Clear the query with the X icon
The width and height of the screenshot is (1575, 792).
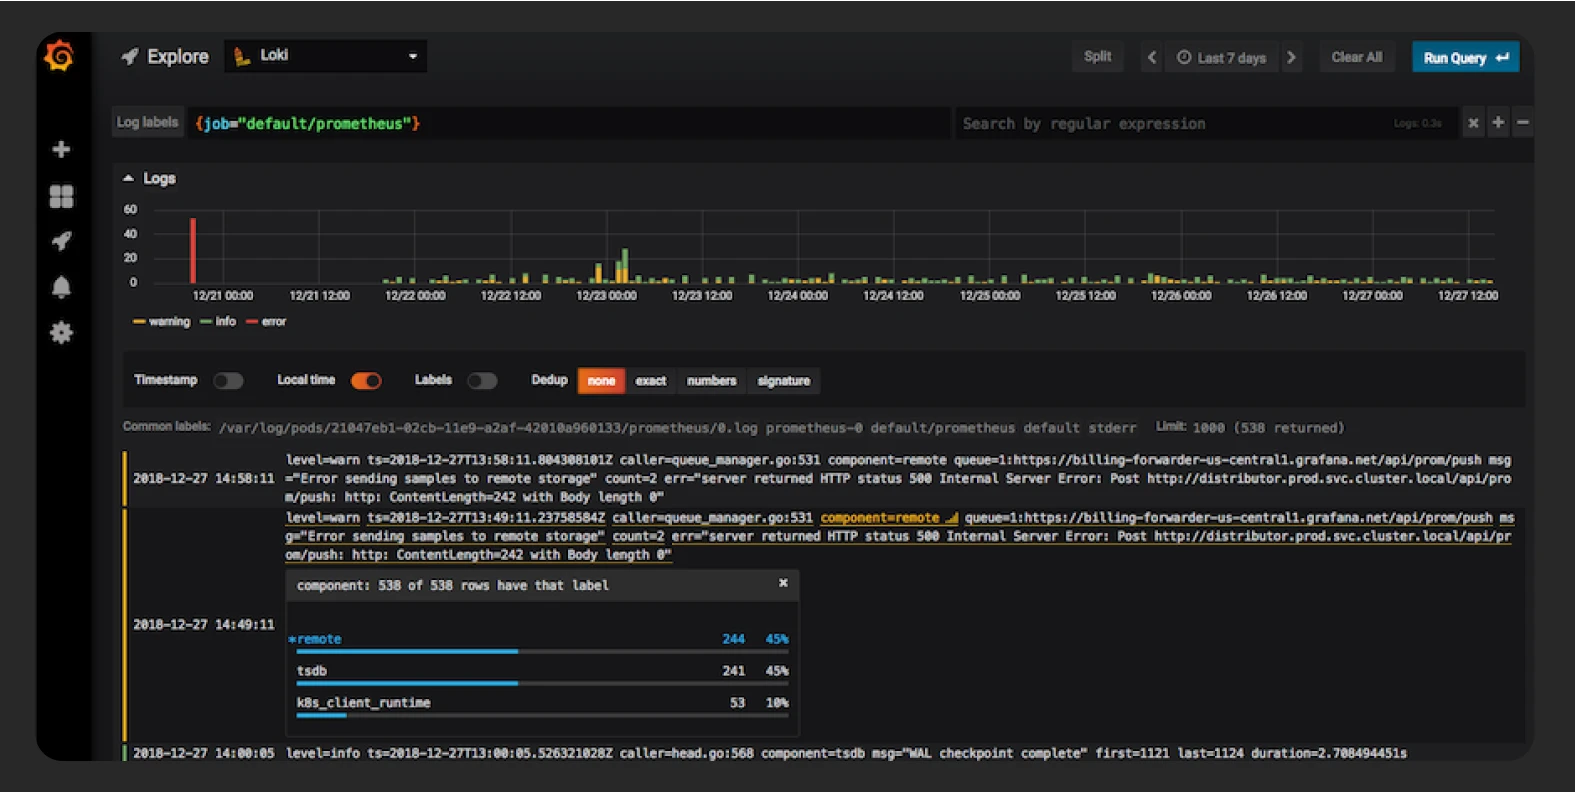(1472, 123)
